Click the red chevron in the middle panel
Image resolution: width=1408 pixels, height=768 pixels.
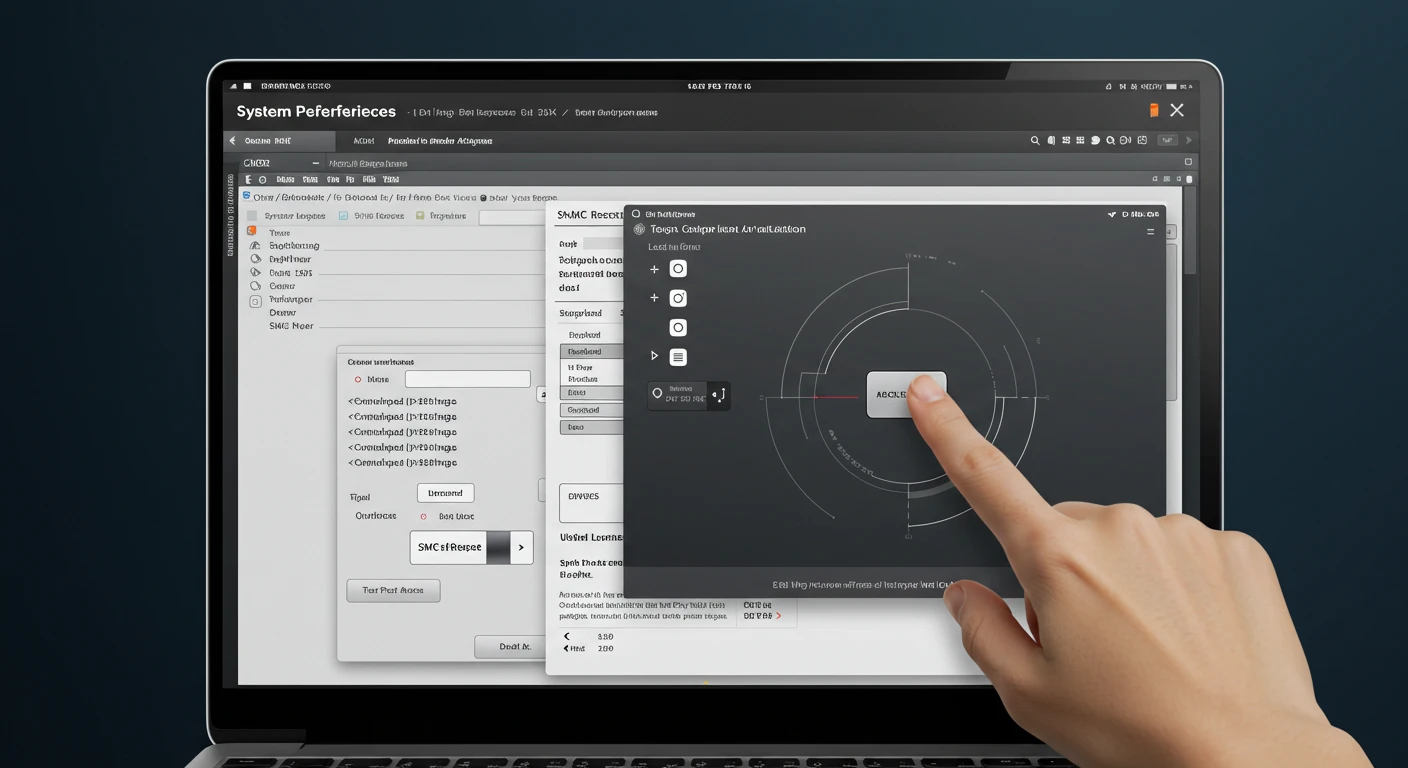(779, 616)
